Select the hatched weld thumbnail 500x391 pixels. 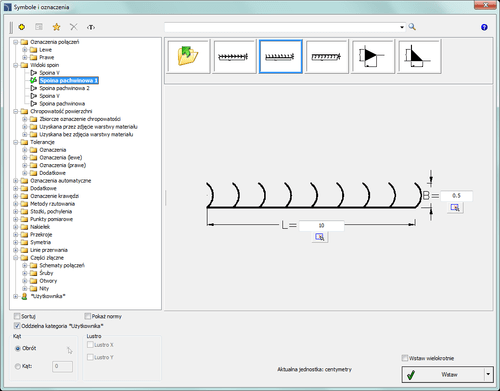327,56
